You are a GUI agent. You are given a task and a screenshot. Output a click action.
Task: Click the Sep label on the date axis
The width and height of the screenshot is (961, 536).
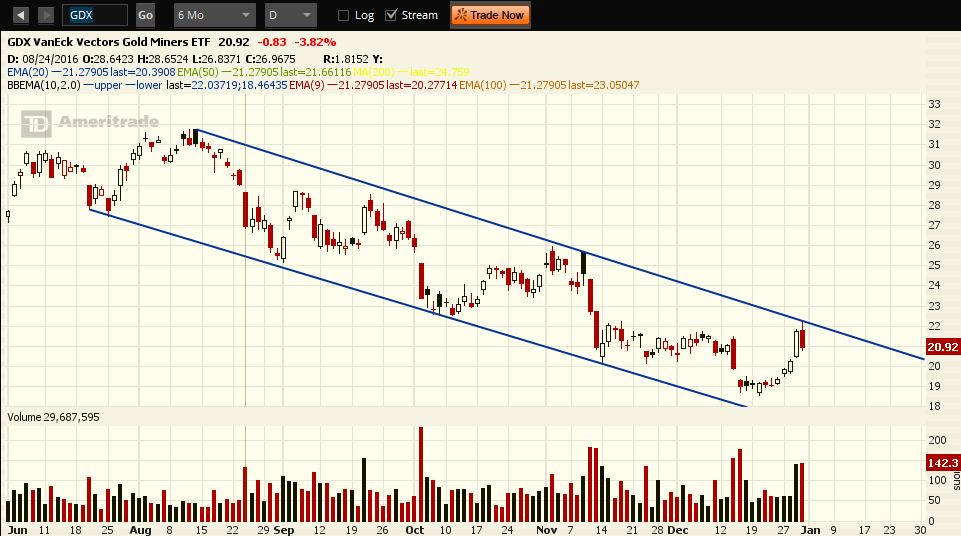coord(284,530)
